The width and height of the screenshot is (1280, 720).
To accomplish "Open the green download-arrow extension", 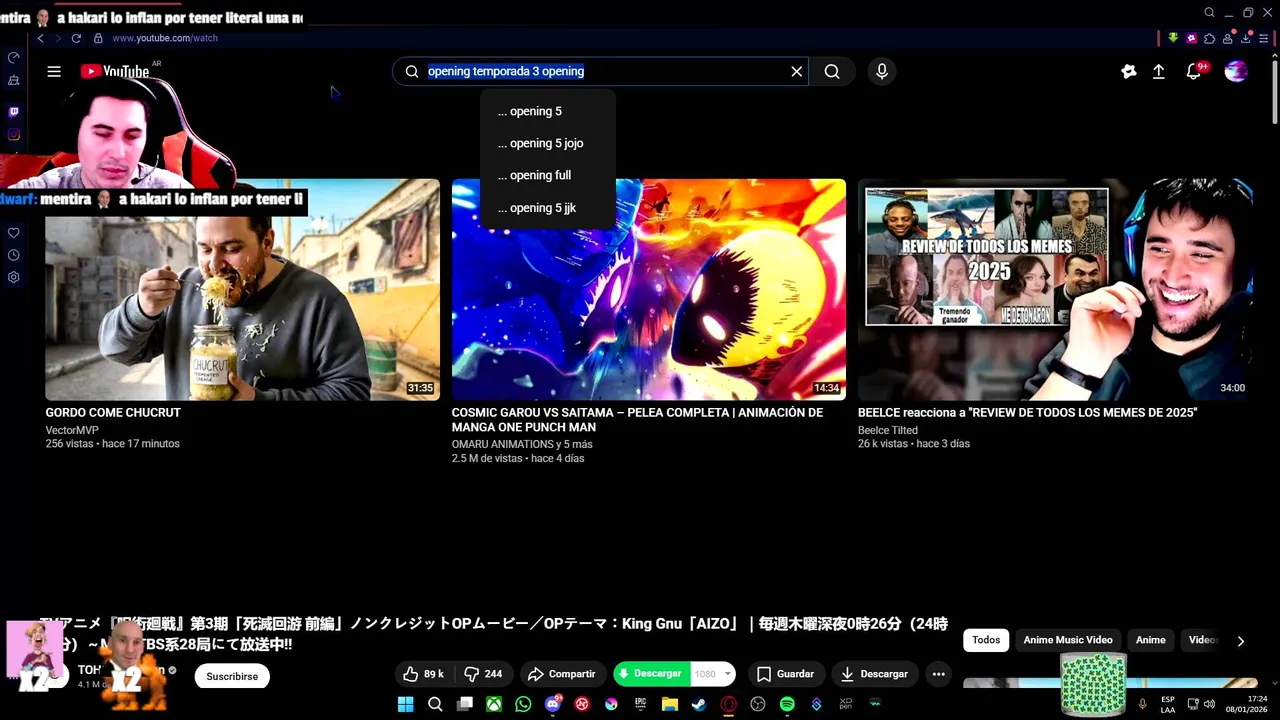I will pyautogui.click(x=1173, y=38).
